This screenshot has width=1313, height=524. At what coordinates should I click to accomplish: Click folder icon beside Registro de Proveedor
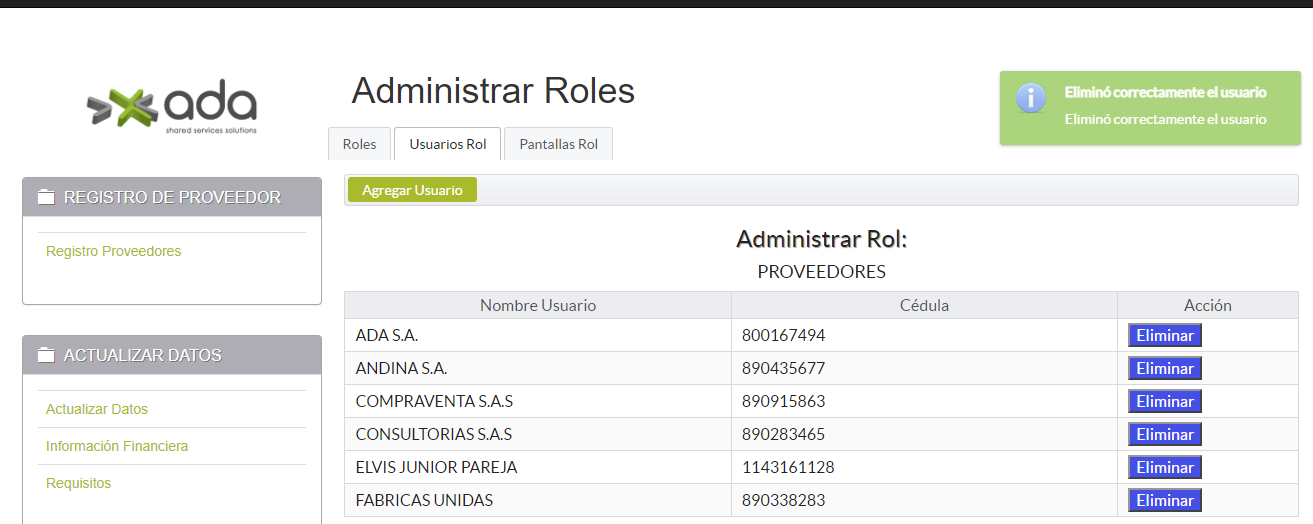[x=46, y=198]
